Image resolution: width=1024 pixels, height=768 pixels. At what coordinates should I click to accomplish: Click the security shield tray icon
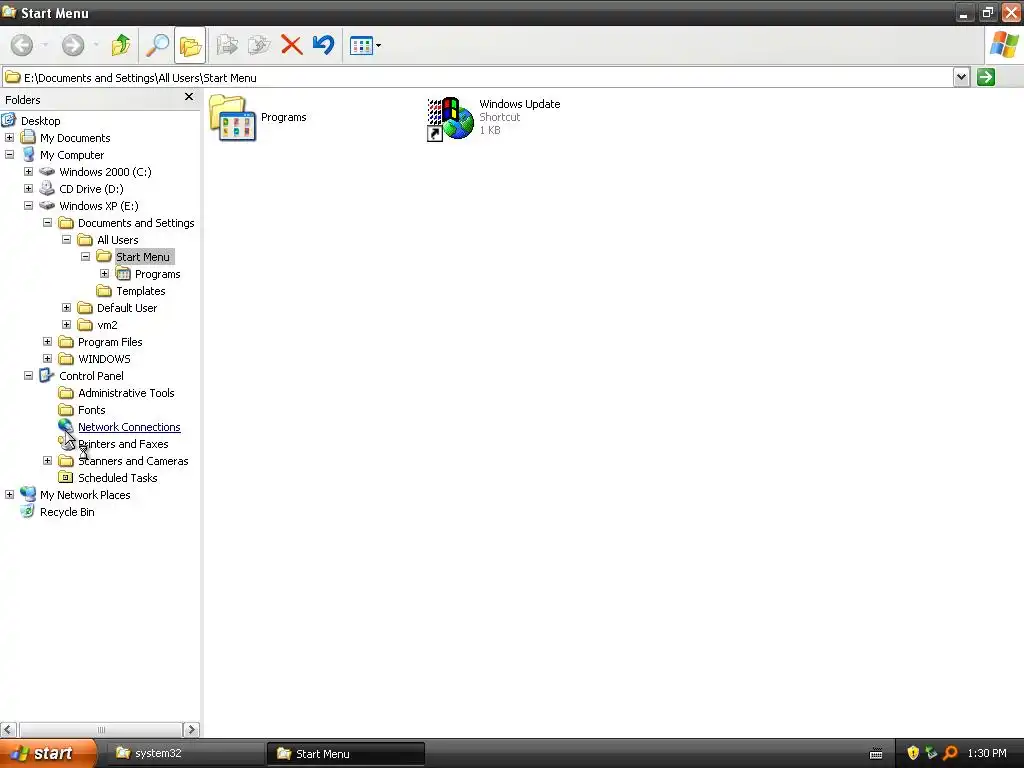(913, 753)
